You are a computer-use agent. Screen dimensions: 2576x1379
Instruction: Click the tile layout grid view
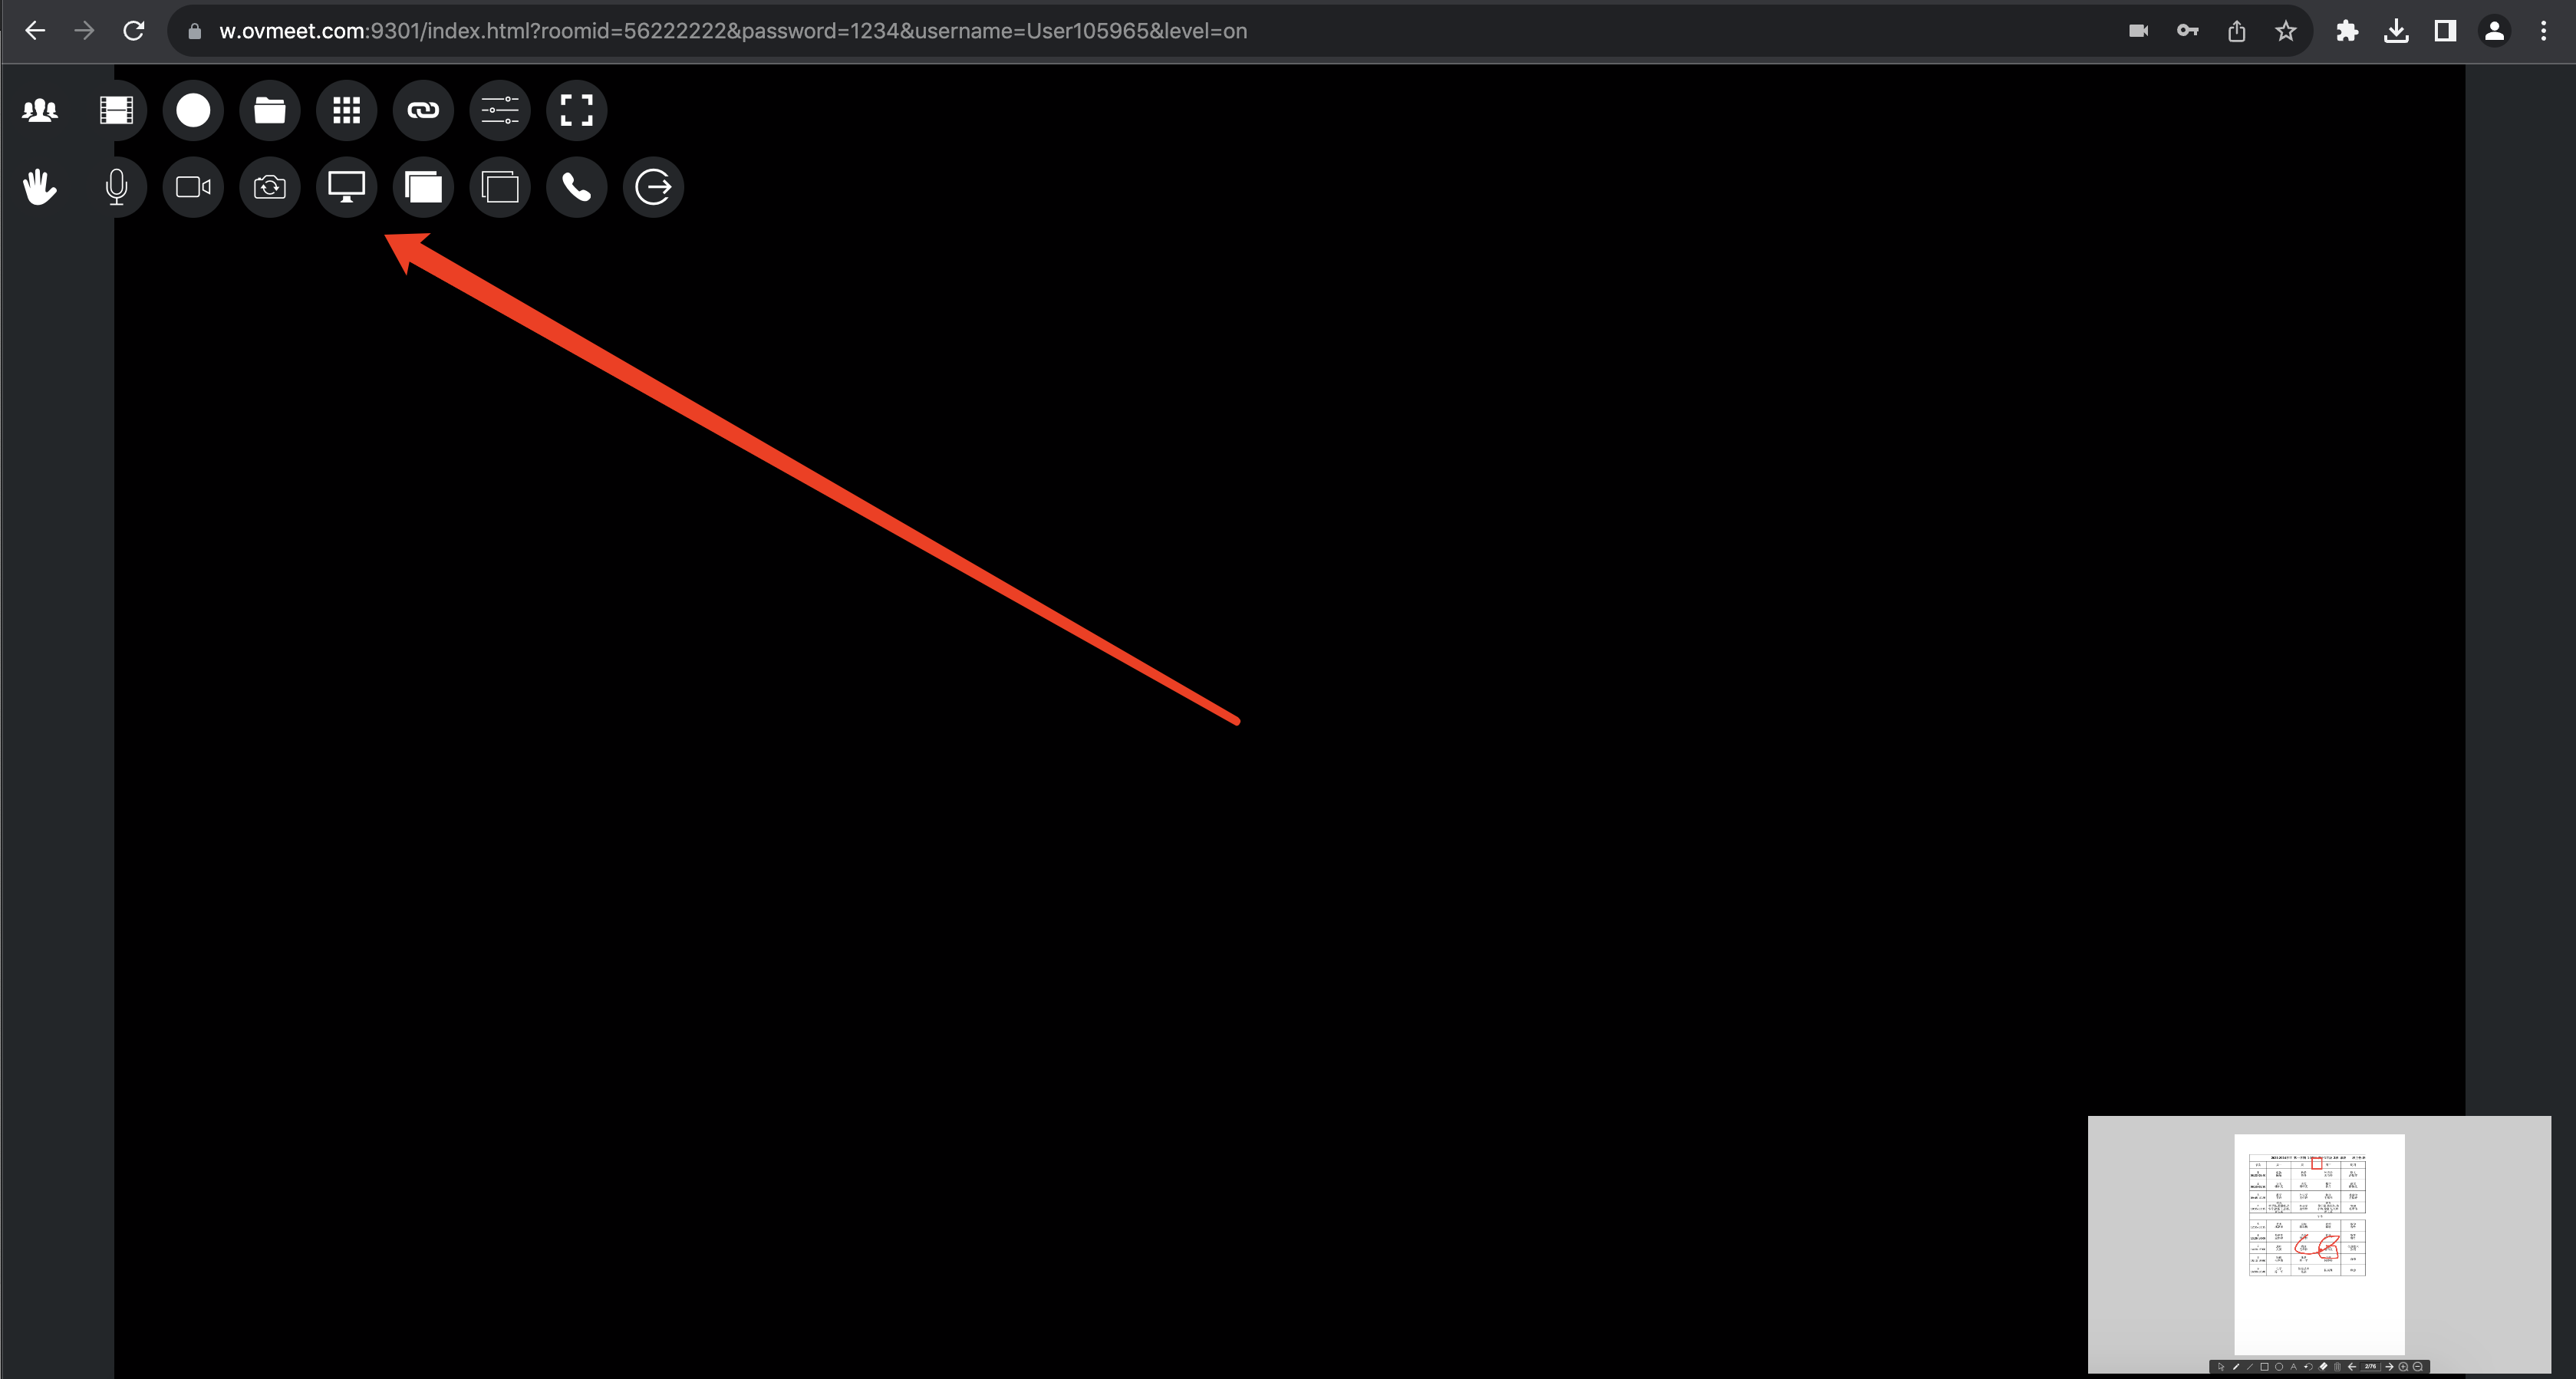(346, 110)
